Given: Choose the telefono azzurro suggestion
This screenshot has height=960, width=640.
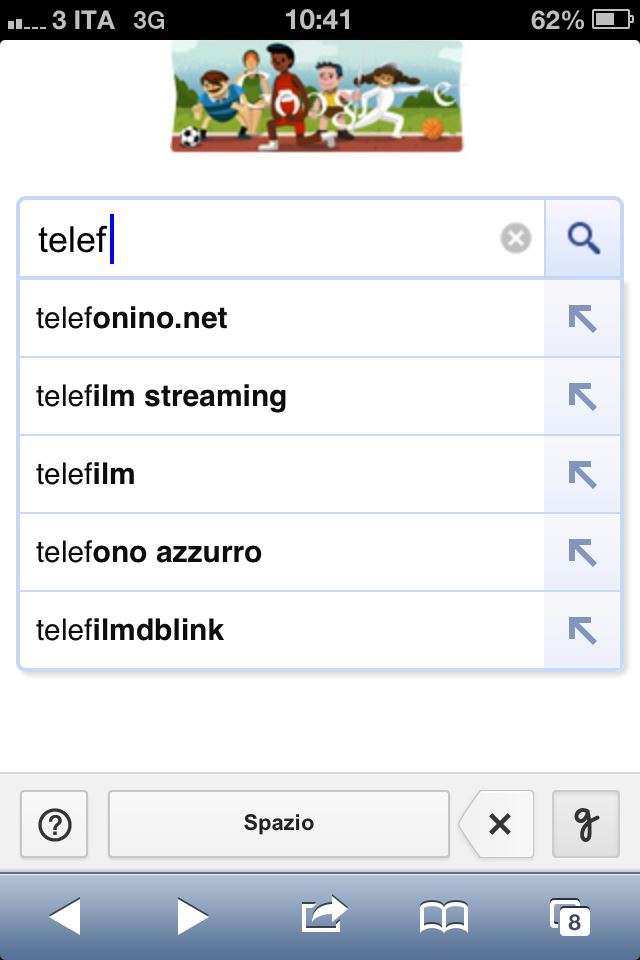Looking at the screenshot, I should [282, 553].
